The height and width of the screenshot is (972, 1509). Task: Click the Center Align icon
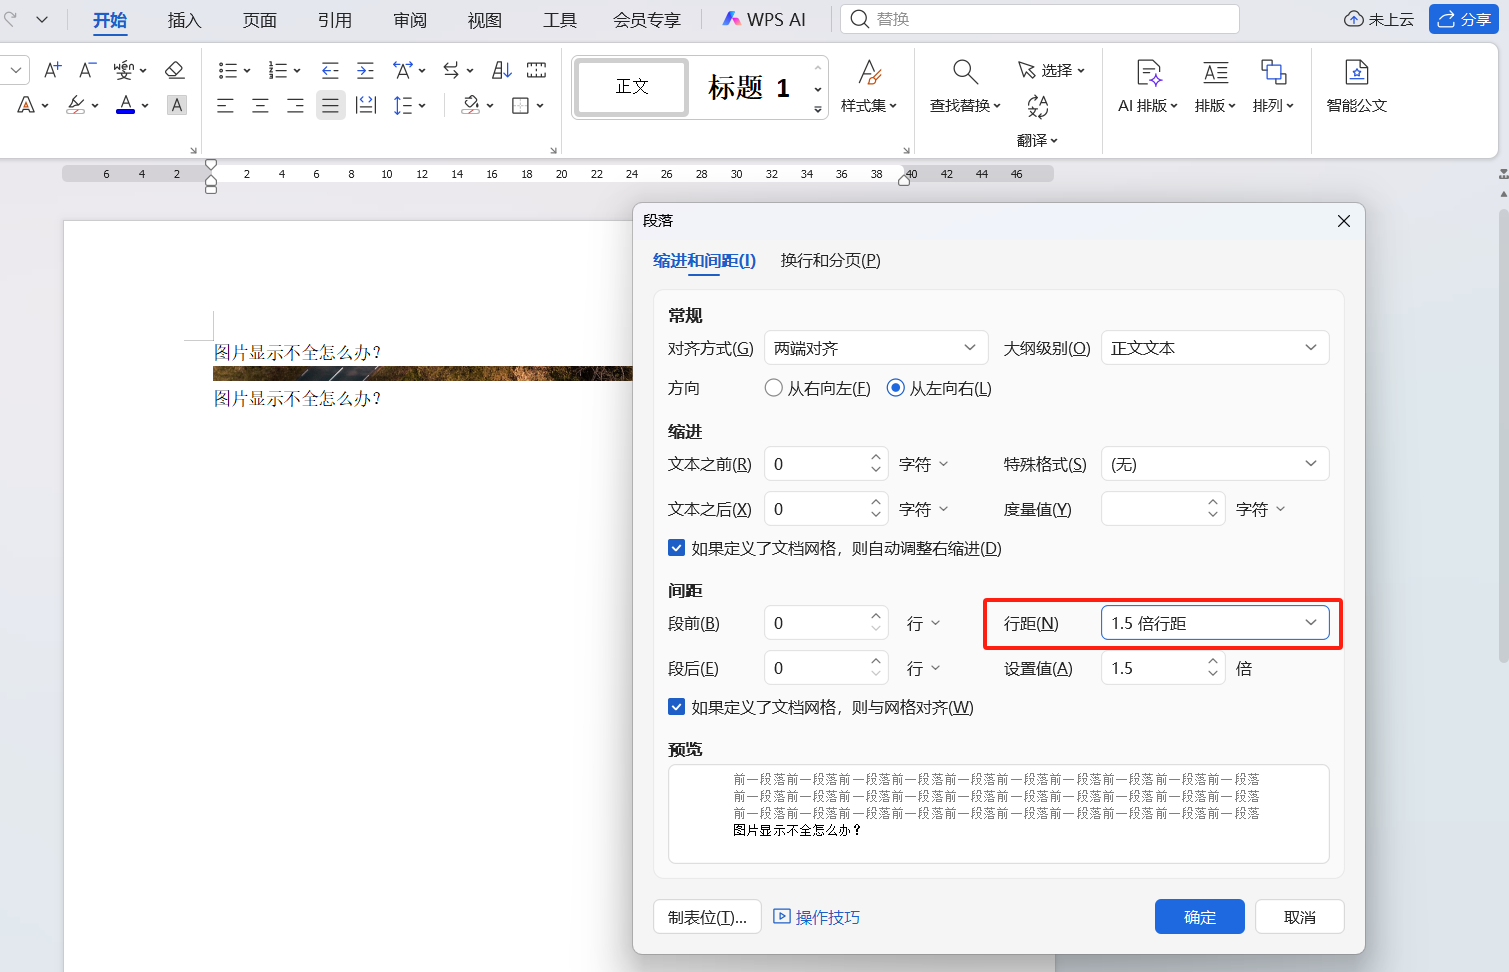click(x=260, y=105)
